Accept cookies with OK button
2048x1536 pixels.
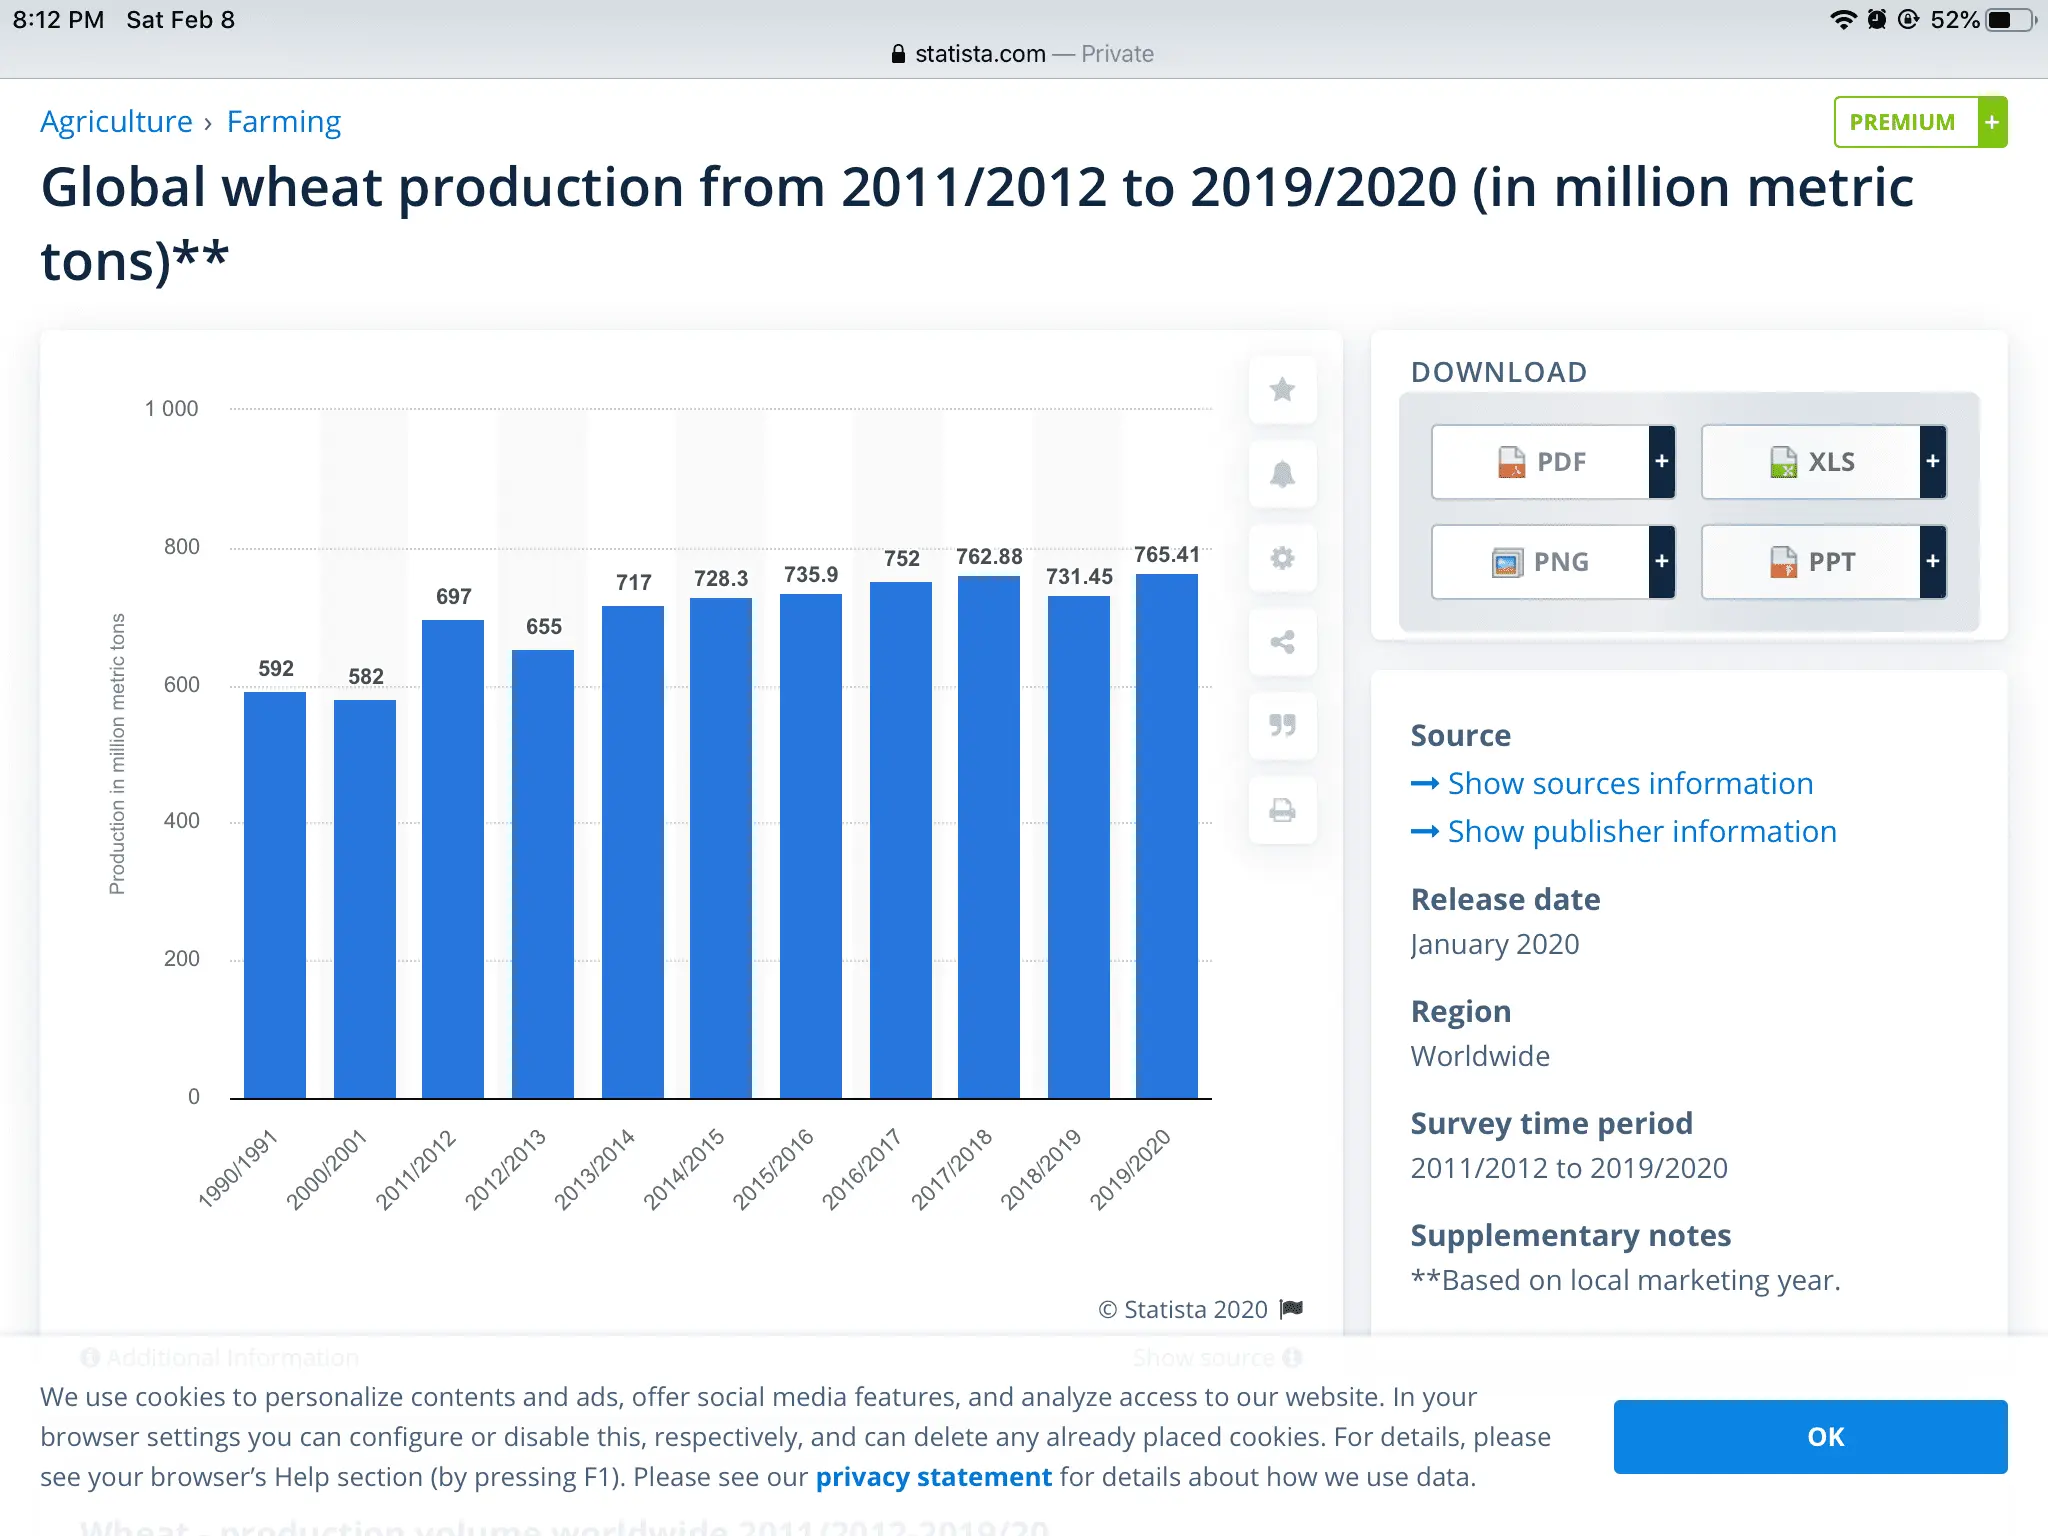[1809, 1437]
